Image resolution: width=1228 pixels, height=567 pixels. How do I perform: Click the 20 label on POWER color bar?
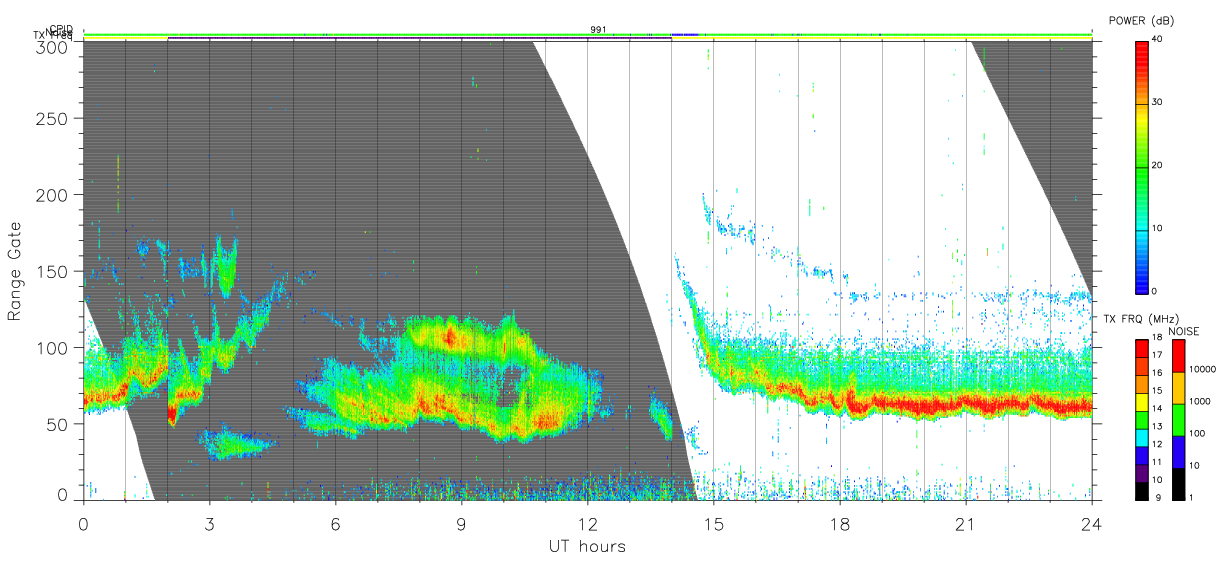(x=1159, y=166)
